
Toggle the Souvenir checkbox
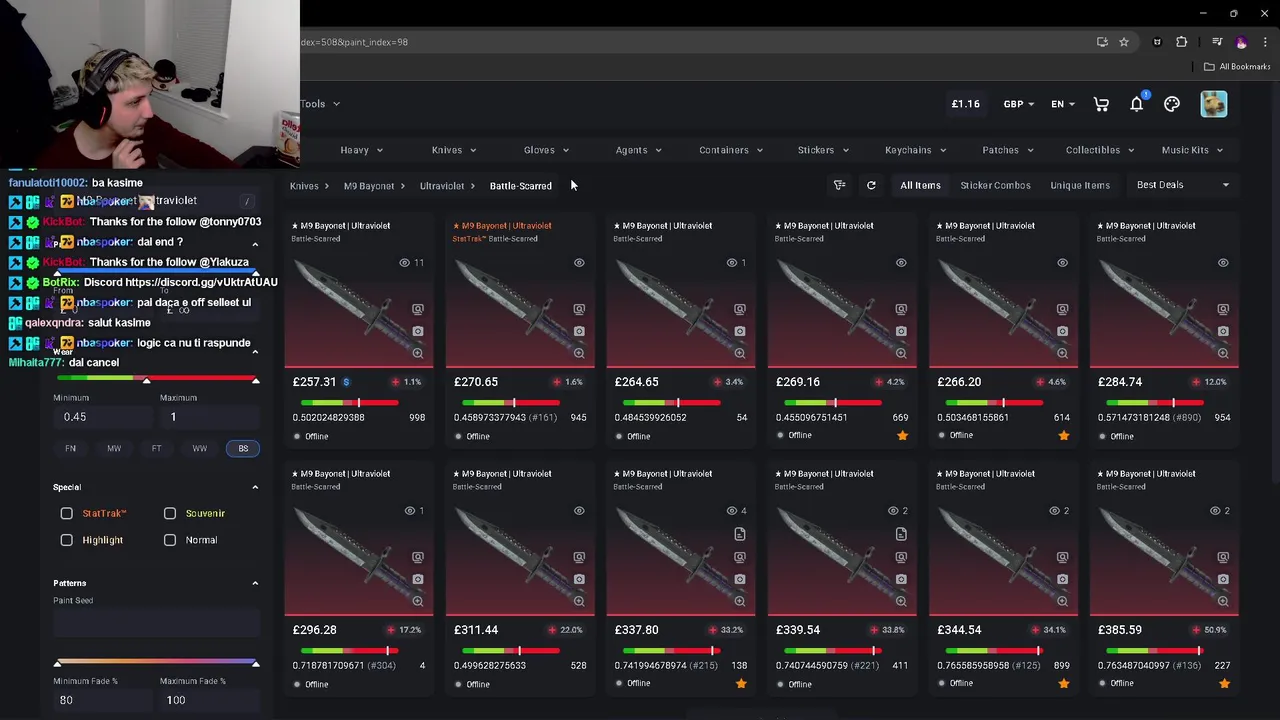click(x=170, y=513)
